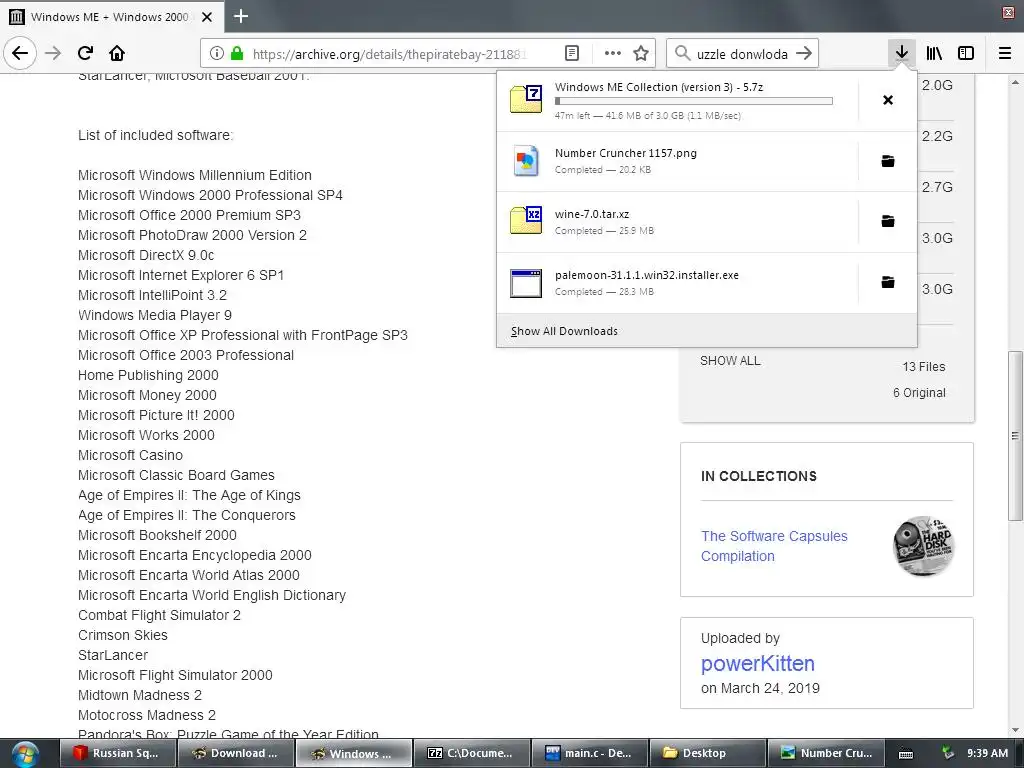Click 'Microsoft Flight Simulator 2000' text

point(175,675)
